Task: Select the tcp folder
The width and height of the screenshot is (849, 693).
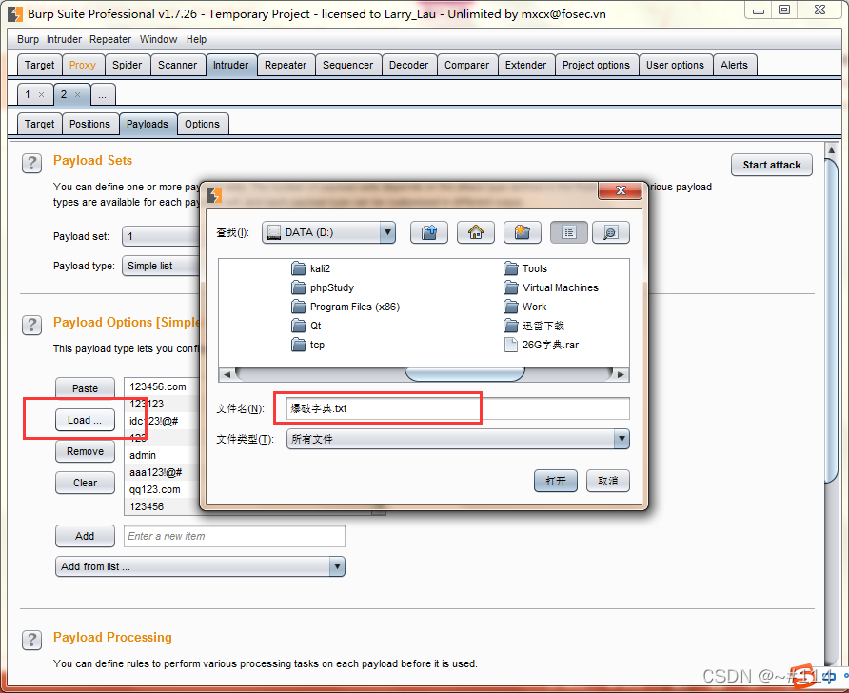Action: [x=308, y=344]
